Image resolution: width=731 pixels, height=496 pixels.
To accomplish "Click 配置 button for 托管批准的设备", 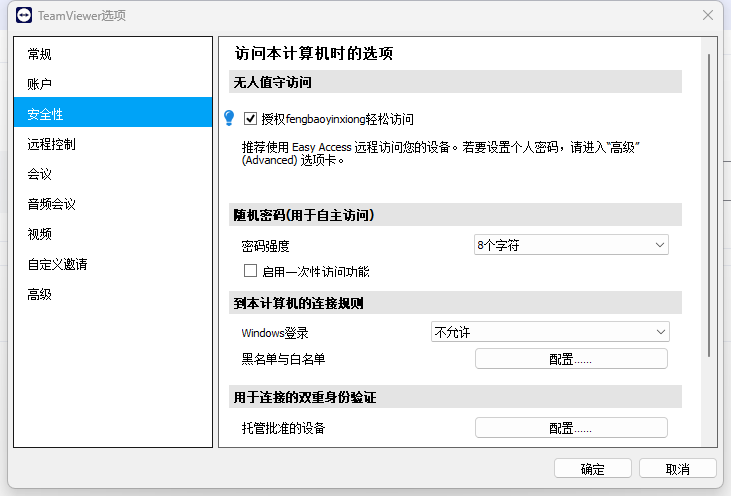I will coord(571,427).
